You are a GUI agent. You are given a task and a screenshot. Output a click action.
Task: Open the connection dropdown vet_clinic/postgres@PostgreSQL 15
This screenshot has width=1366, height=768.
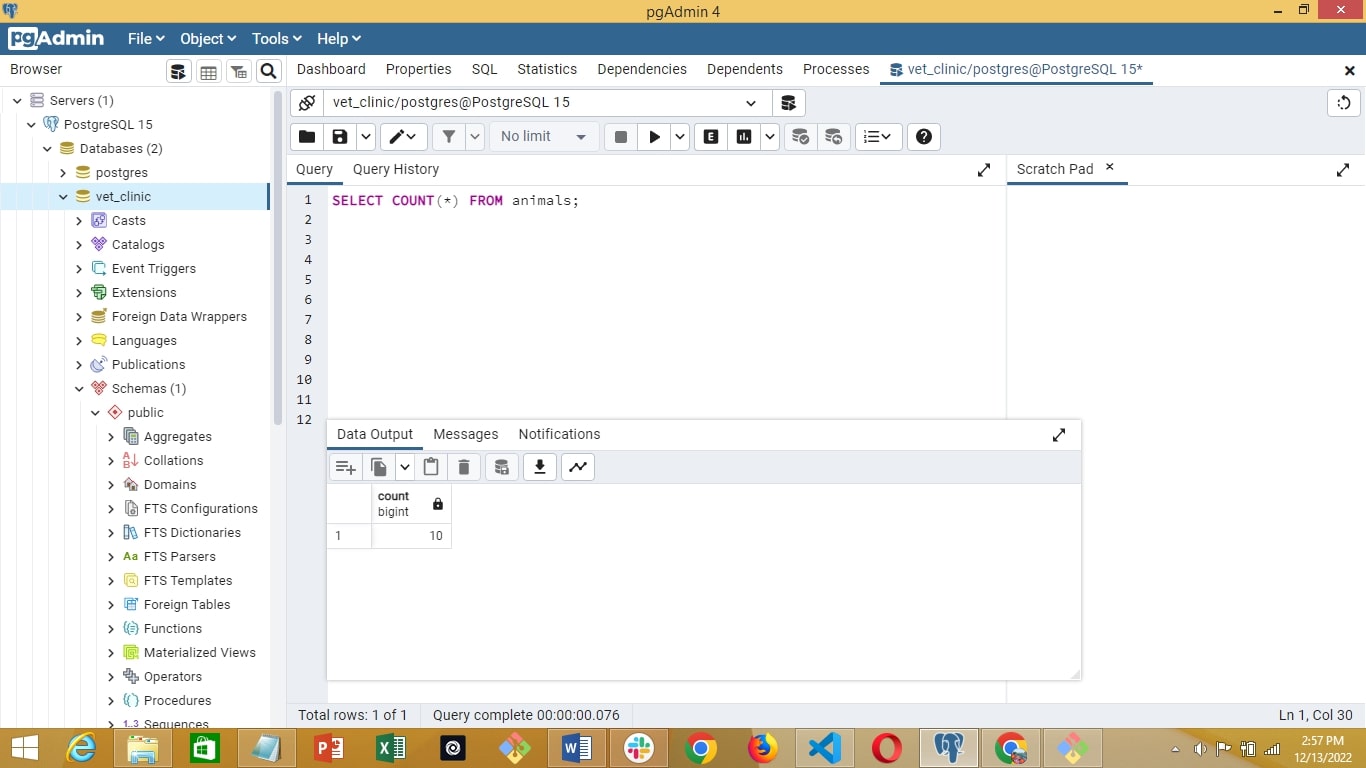547,102
